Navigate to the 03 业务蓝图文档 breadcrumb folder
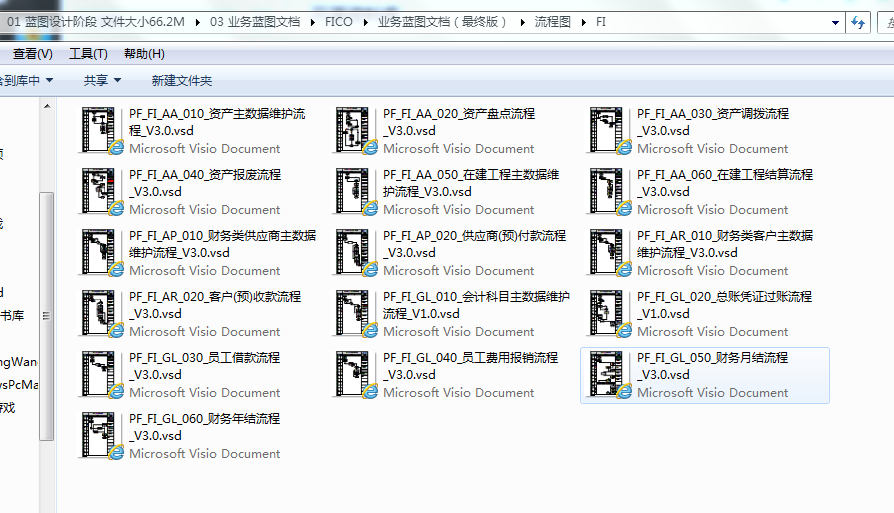The image size is (894, 513). tap(257, 22)
